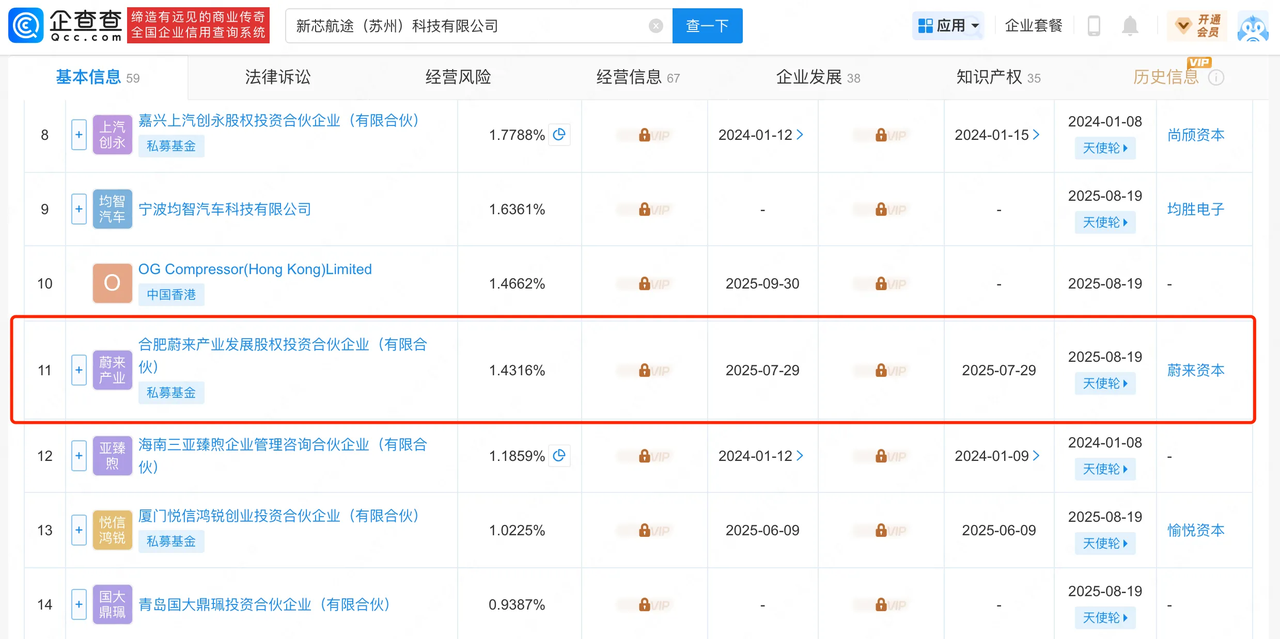Click the 1.4316% shareholding value
The image size is (1280, 639).
517,370
